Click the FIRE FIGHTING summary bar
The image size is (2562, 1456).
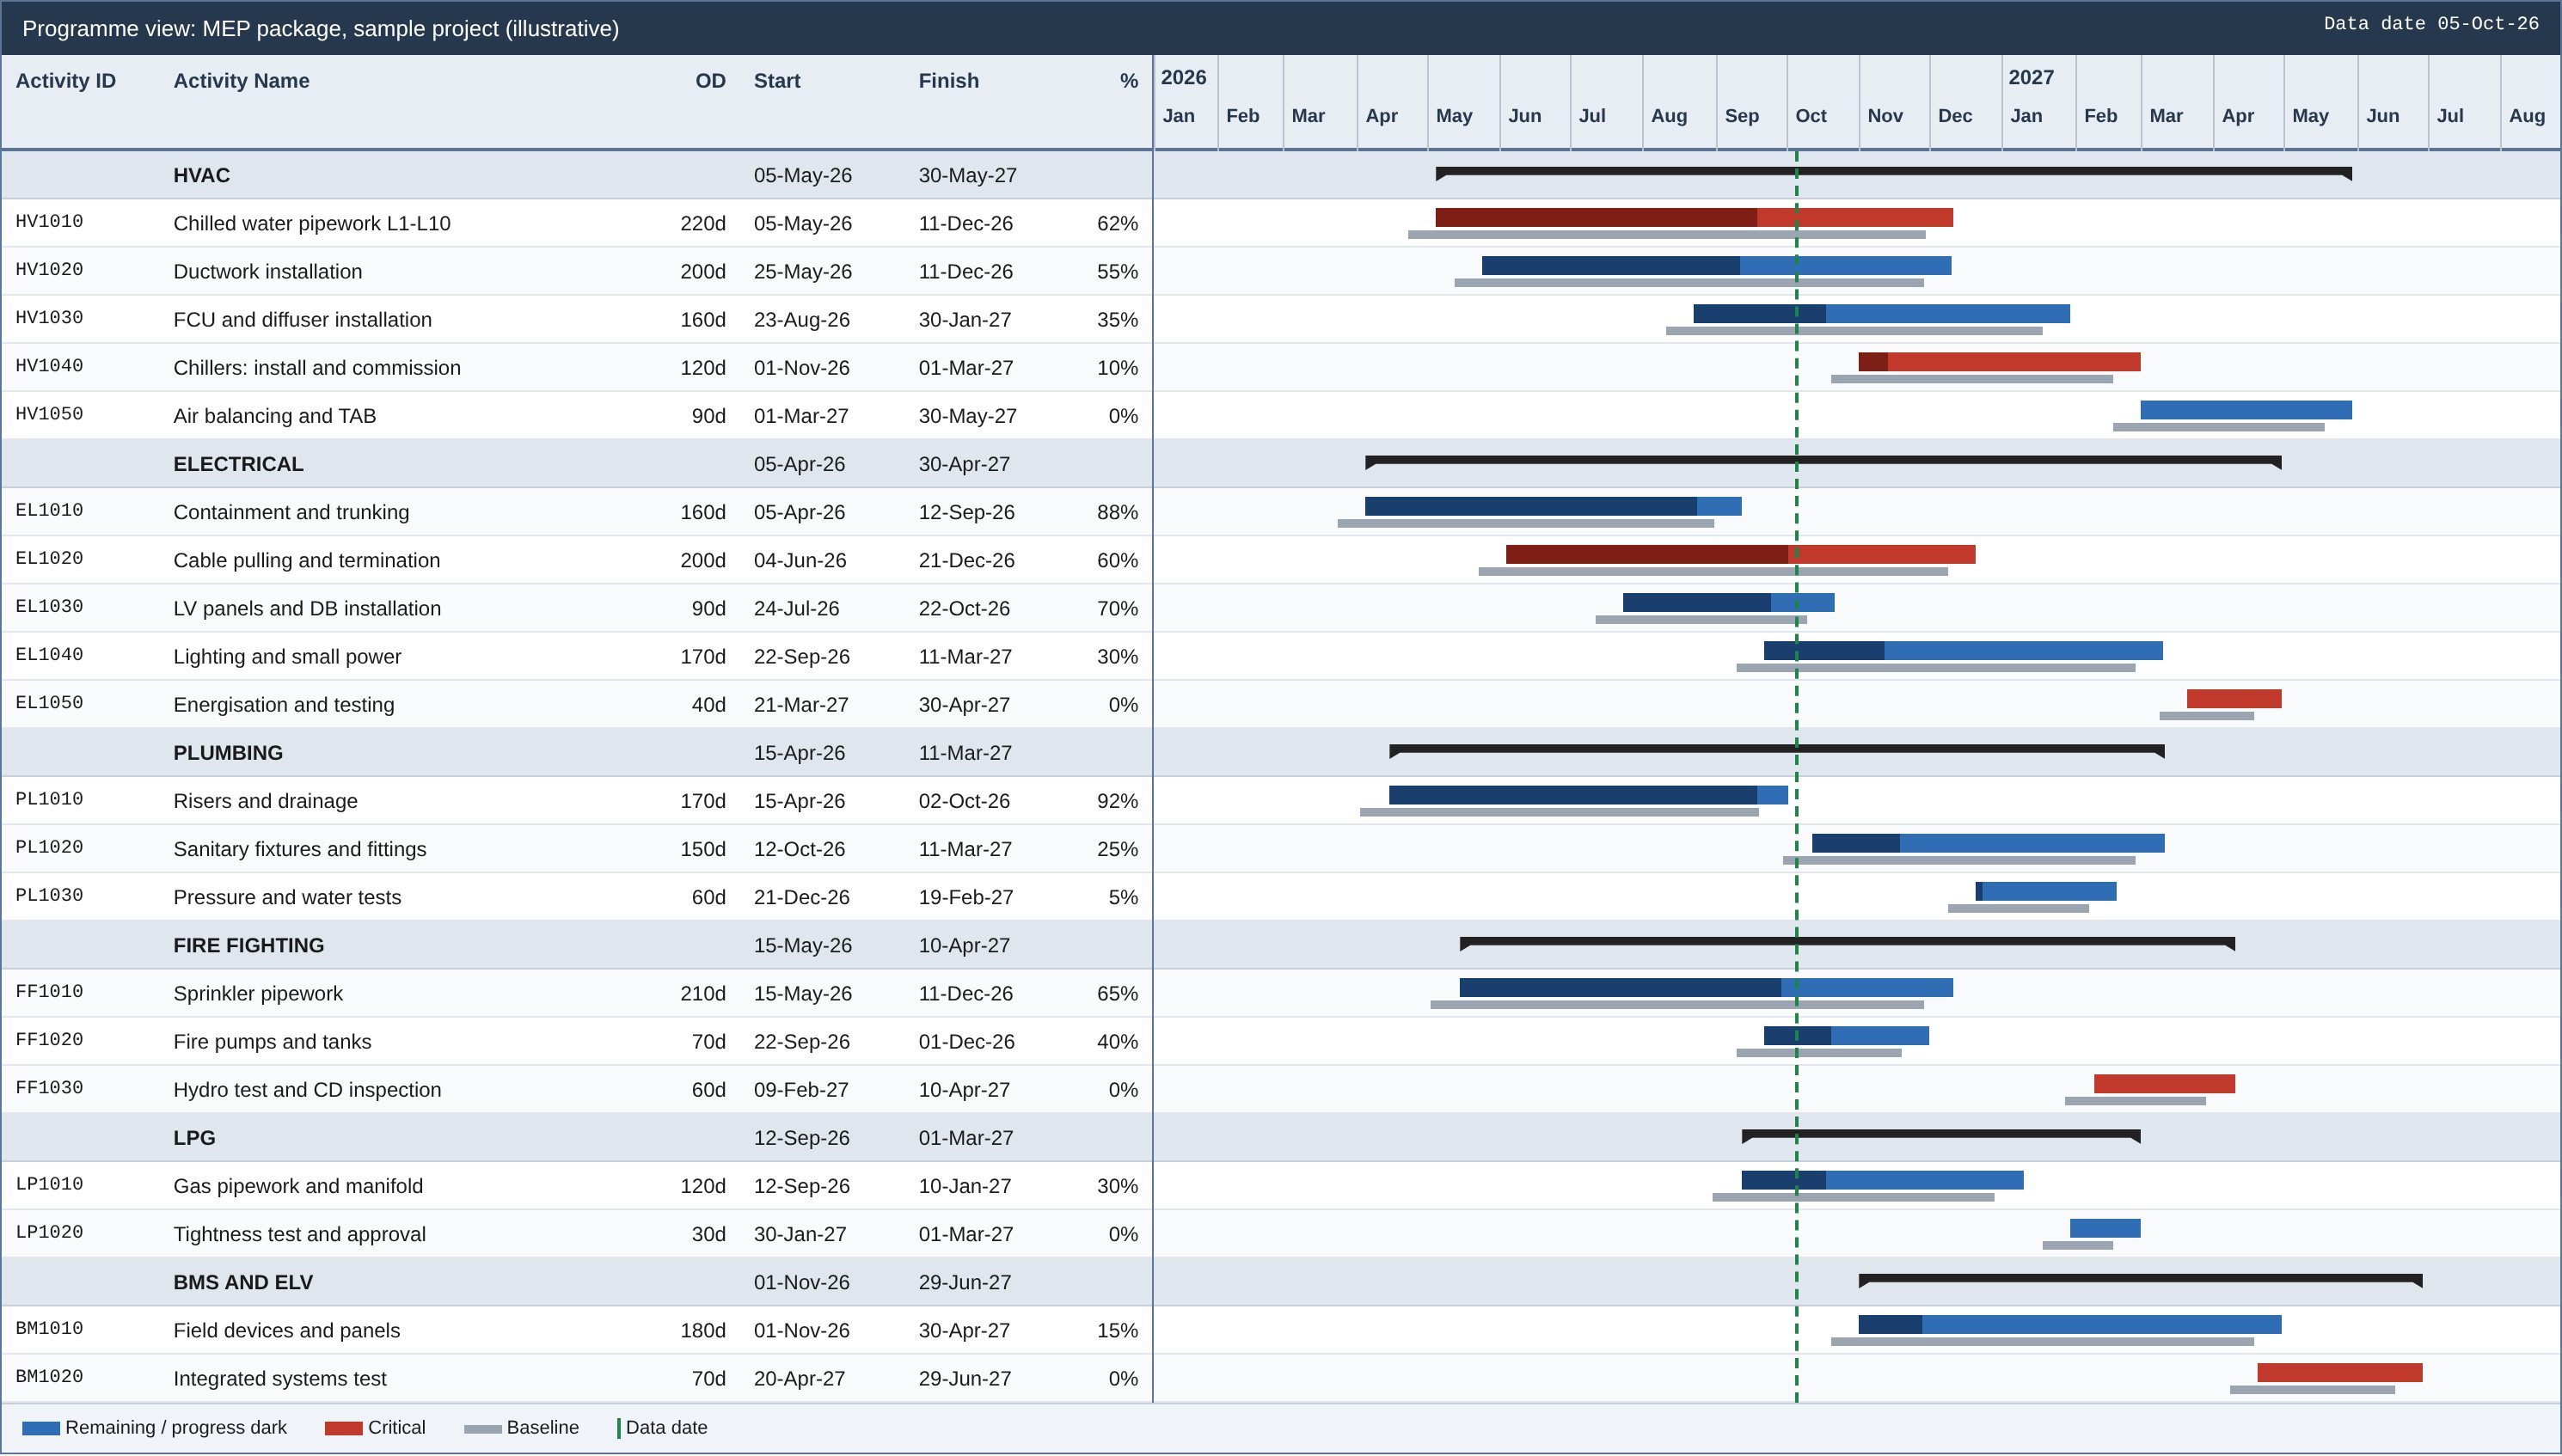pyautogui.click(x=1847, y=942)
